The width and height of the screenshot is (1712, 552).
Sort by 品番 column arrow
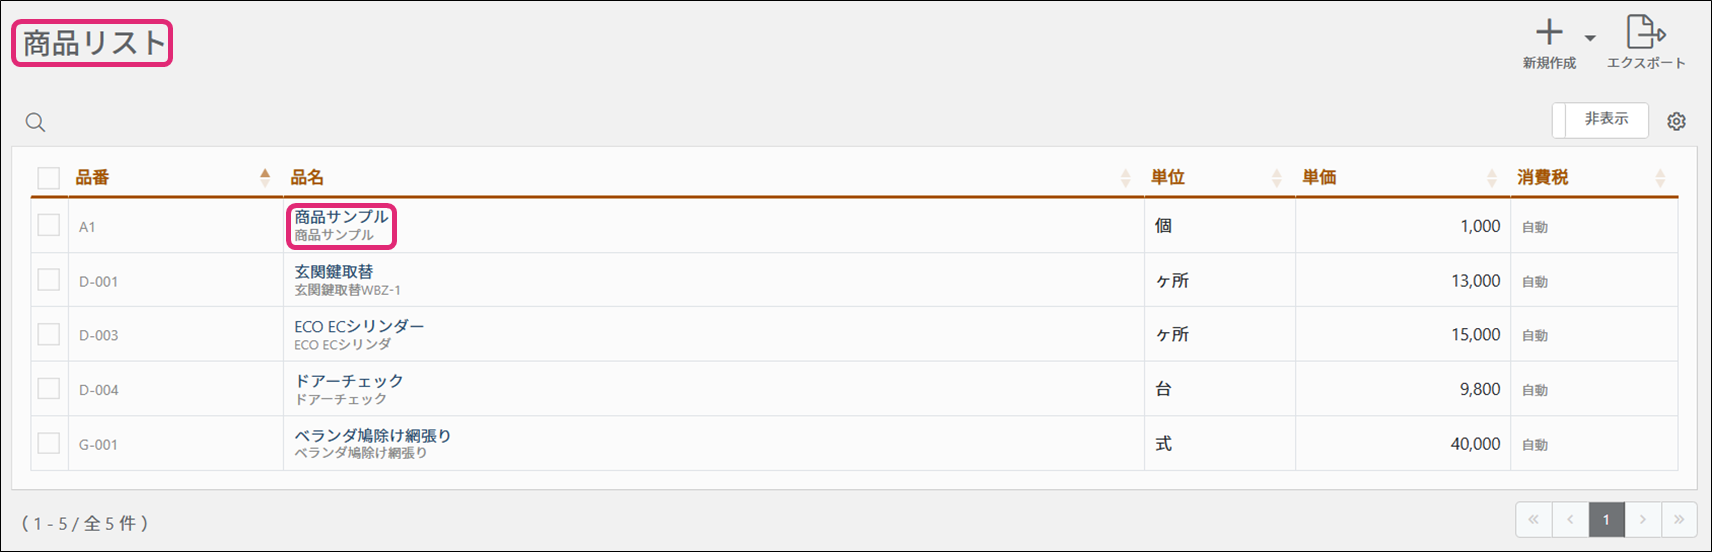click(265, 177)
